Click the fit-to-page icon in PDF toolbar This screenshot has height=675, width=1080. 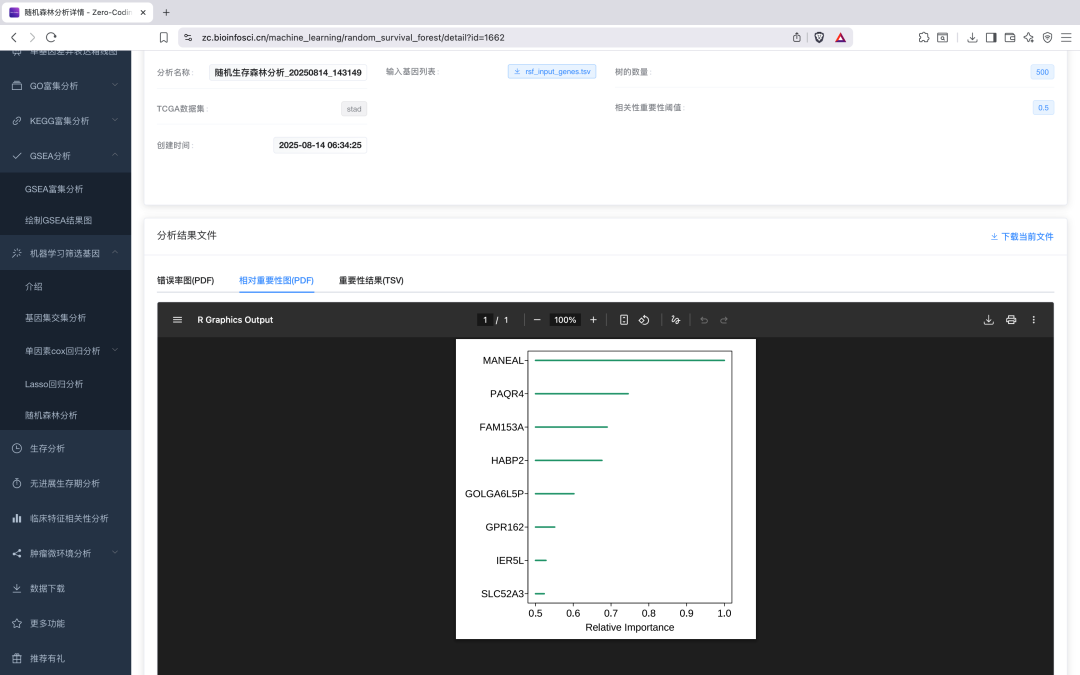[623, 320]
